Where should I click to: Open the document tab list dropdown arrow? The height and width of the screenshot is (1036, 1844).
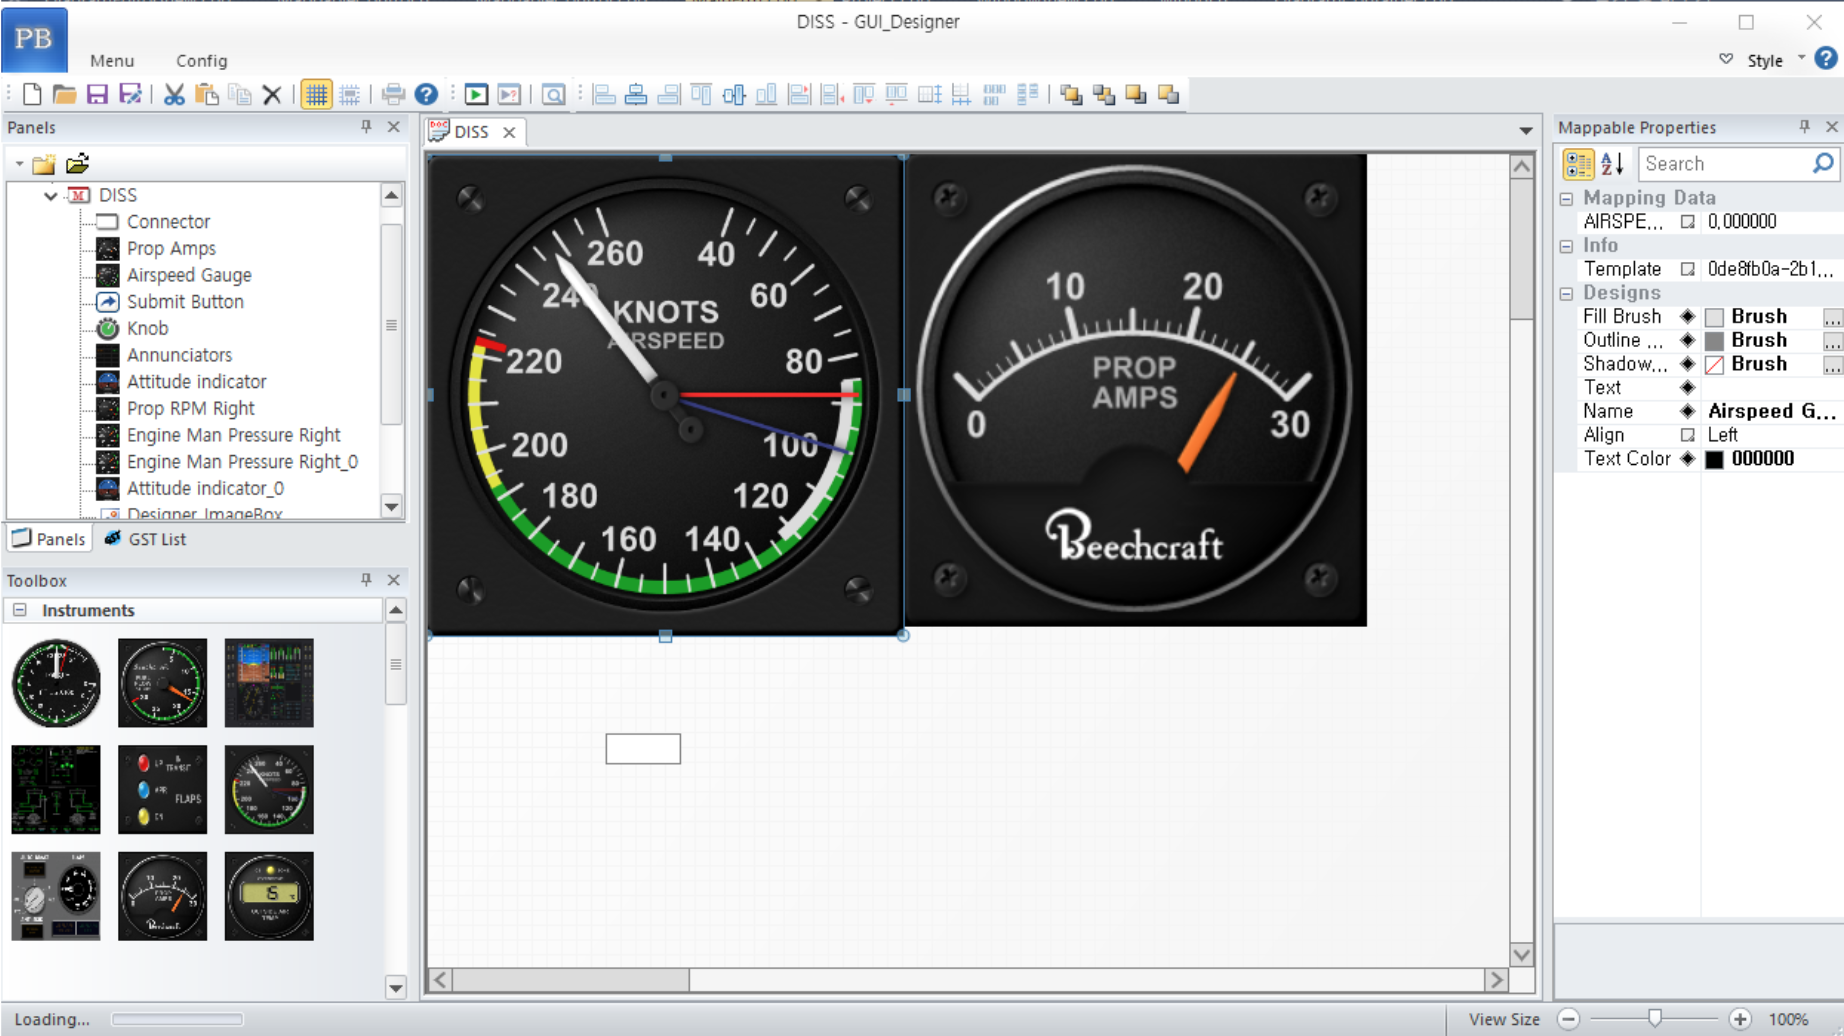pyautogui.click(x=1525, y=131)
